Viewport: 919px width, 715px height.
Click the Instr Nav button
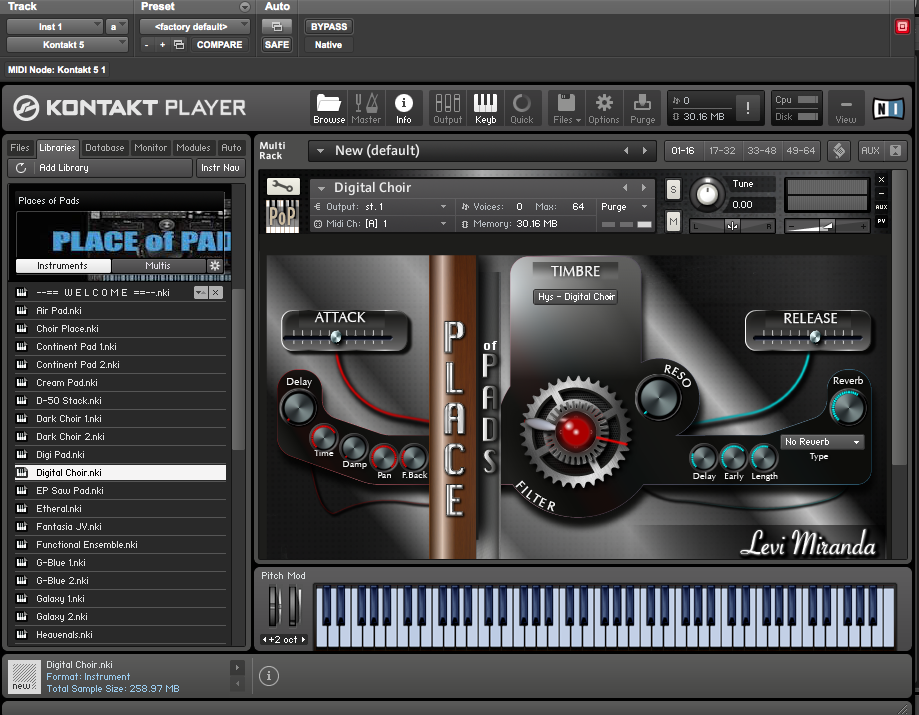click(220, 168)
